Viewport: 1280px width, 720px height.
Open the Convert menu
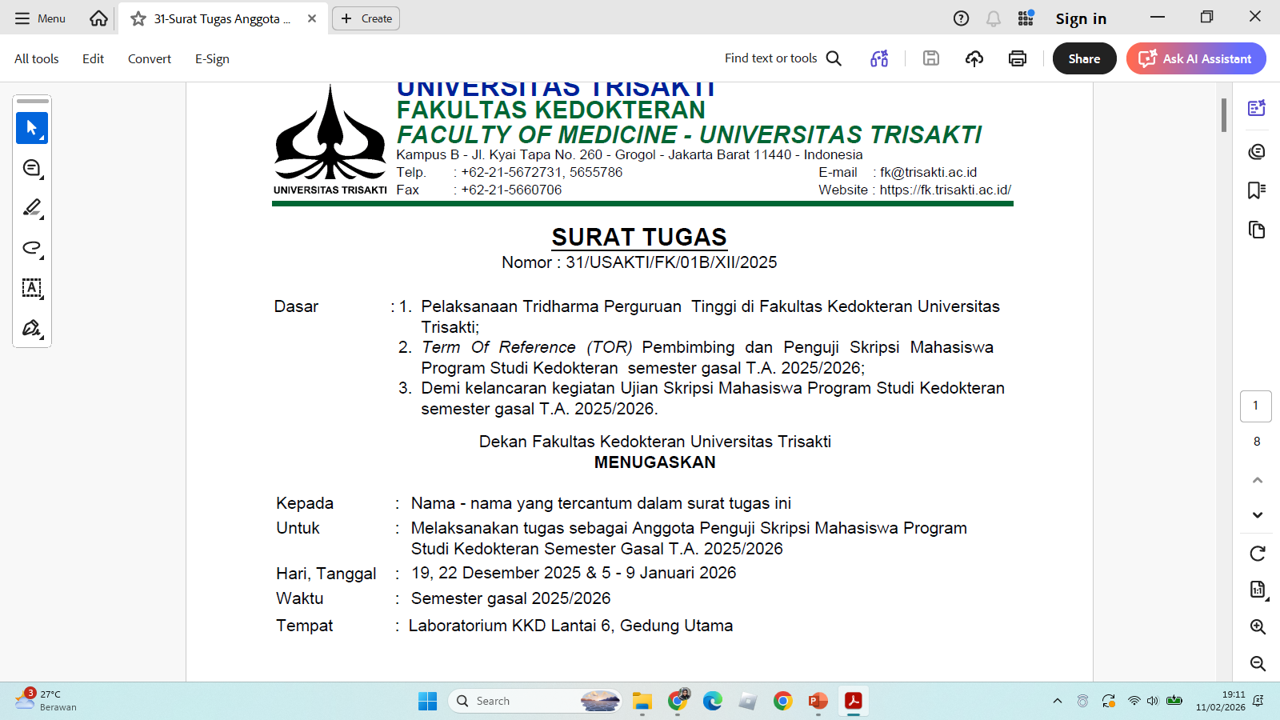[x=149, y=59]
